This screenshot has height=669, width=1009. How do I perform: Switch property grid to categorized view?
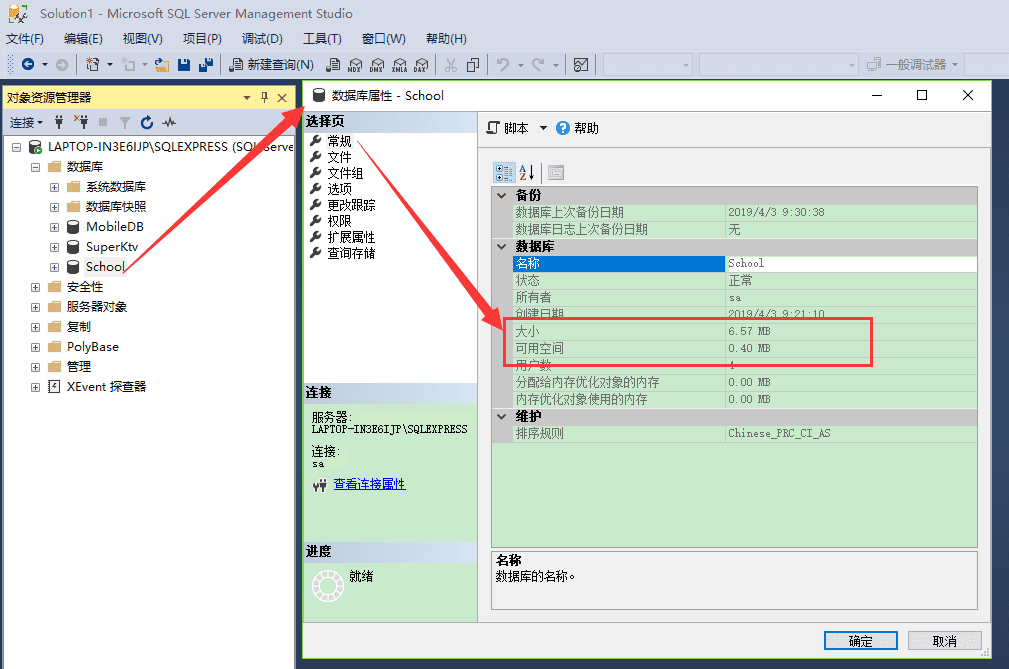point(504,172)
